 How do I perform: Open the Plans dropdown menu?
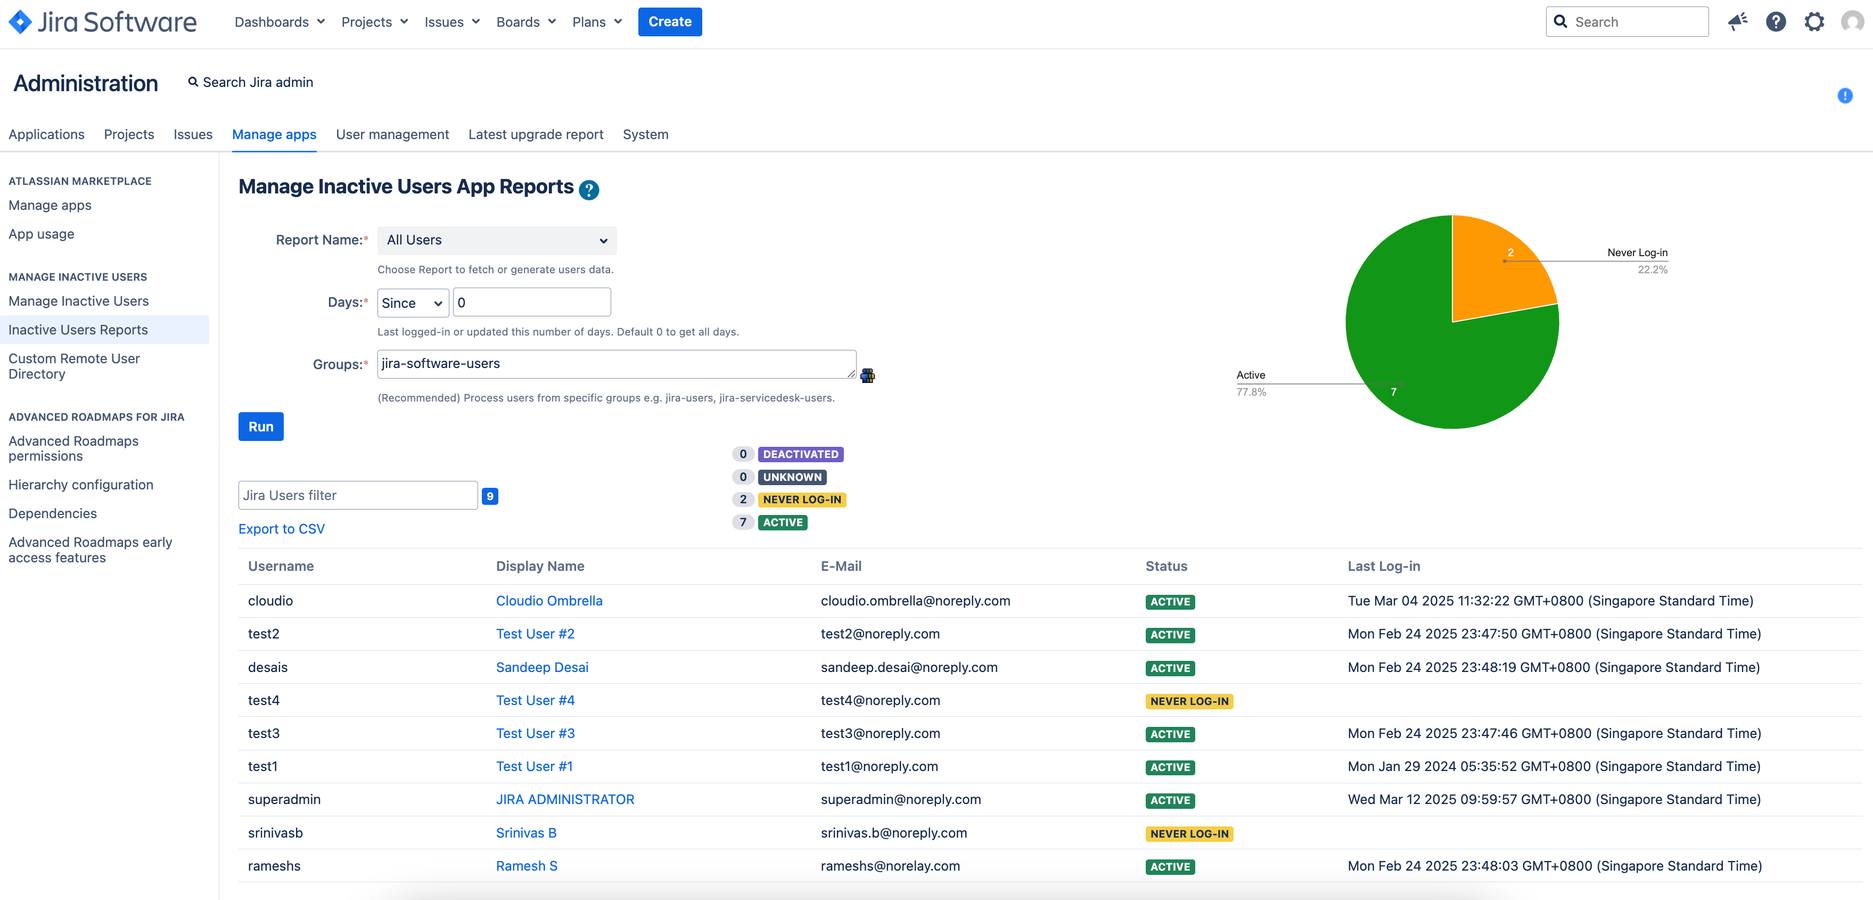coord(597,22)
